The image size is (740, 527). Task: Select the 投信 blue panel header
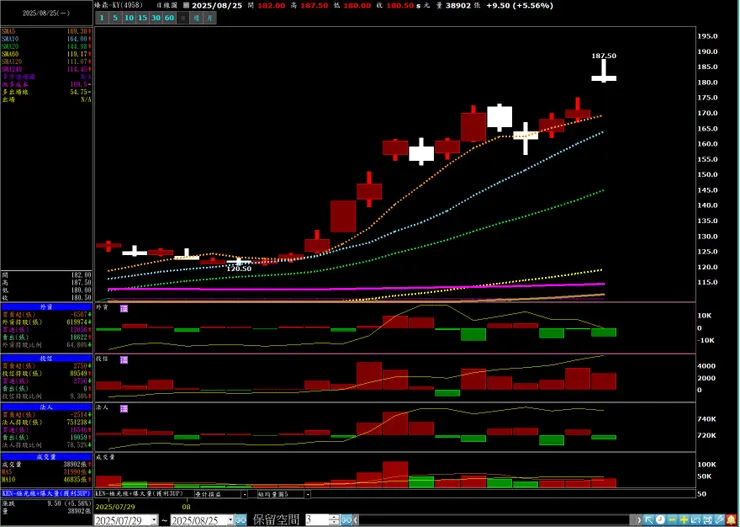coord(46,358)
